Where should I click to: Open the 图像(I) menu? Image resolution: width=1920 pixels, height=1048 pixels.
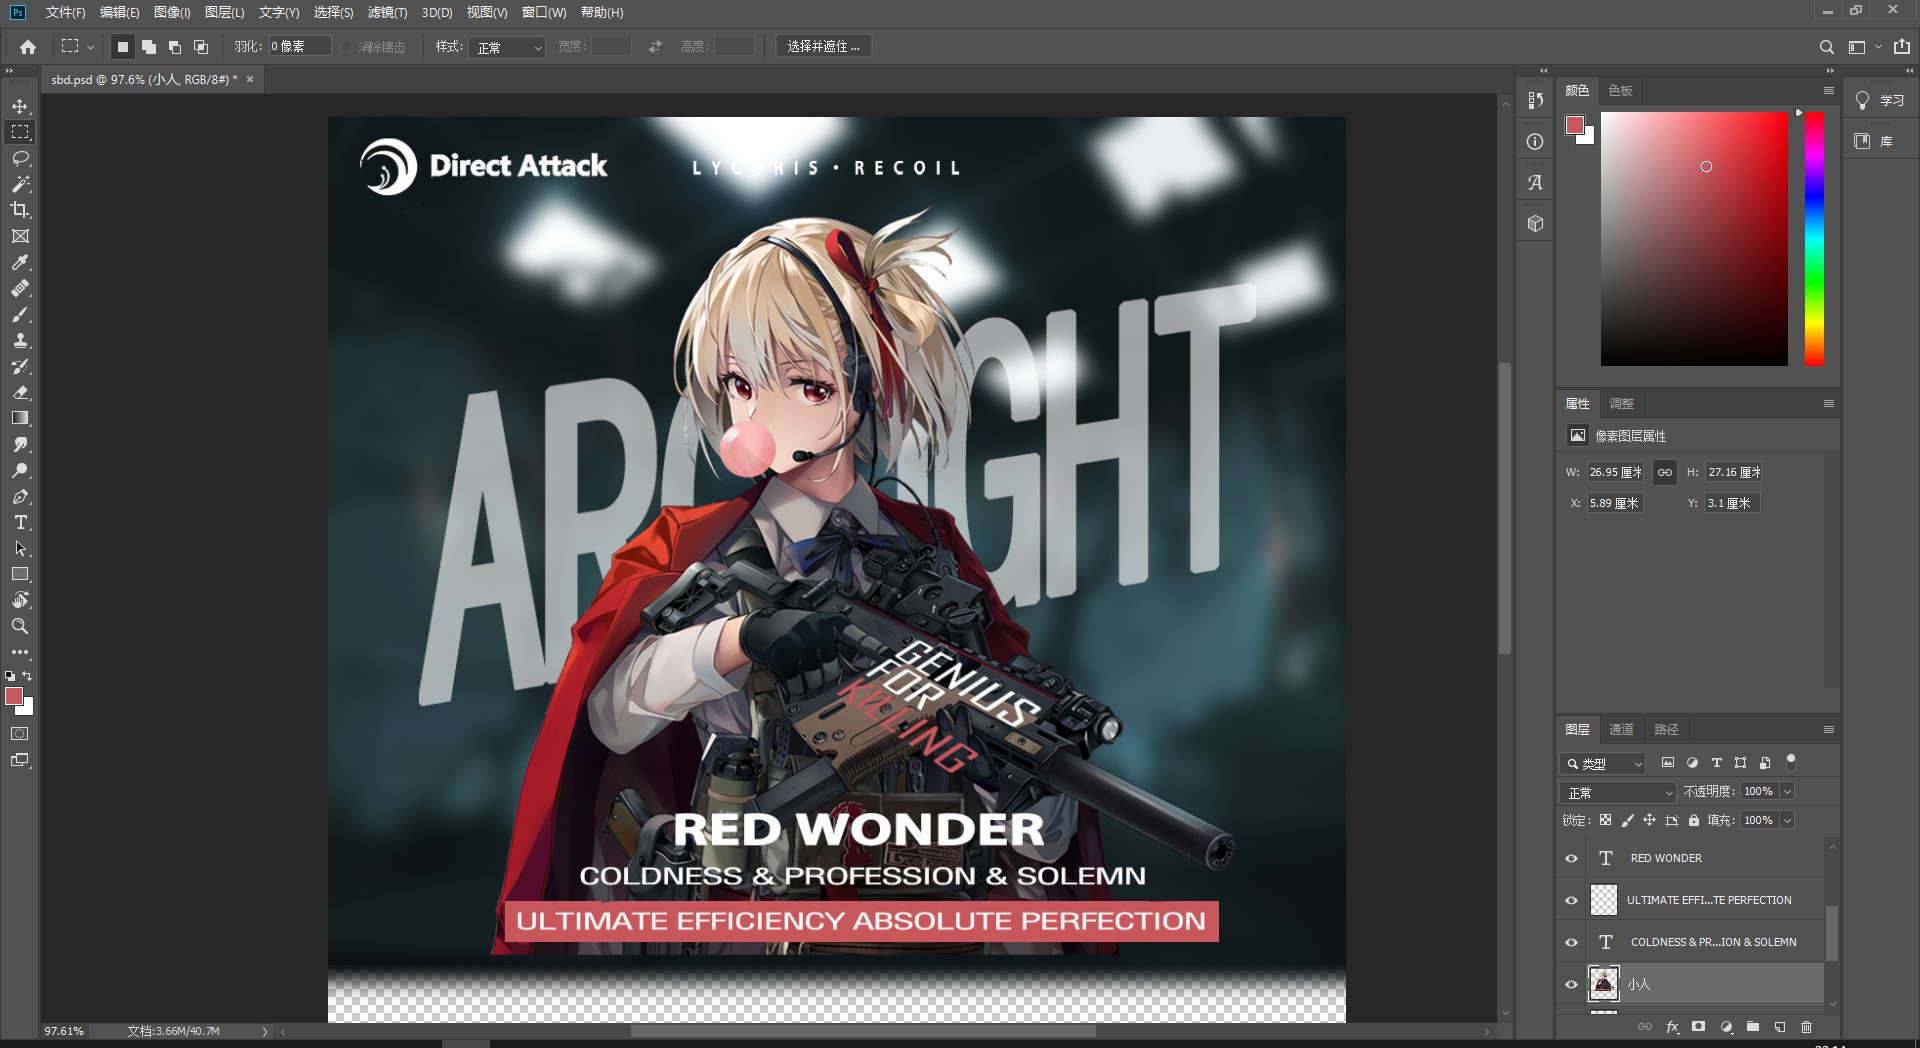click(172, 12)
